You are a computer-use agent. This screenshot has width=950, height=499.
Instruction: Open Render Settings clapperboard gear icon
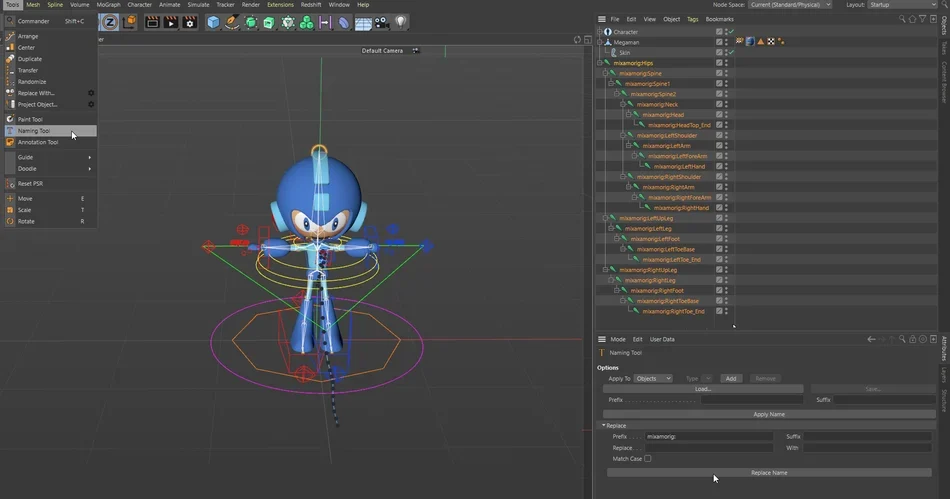coord(190,23)
